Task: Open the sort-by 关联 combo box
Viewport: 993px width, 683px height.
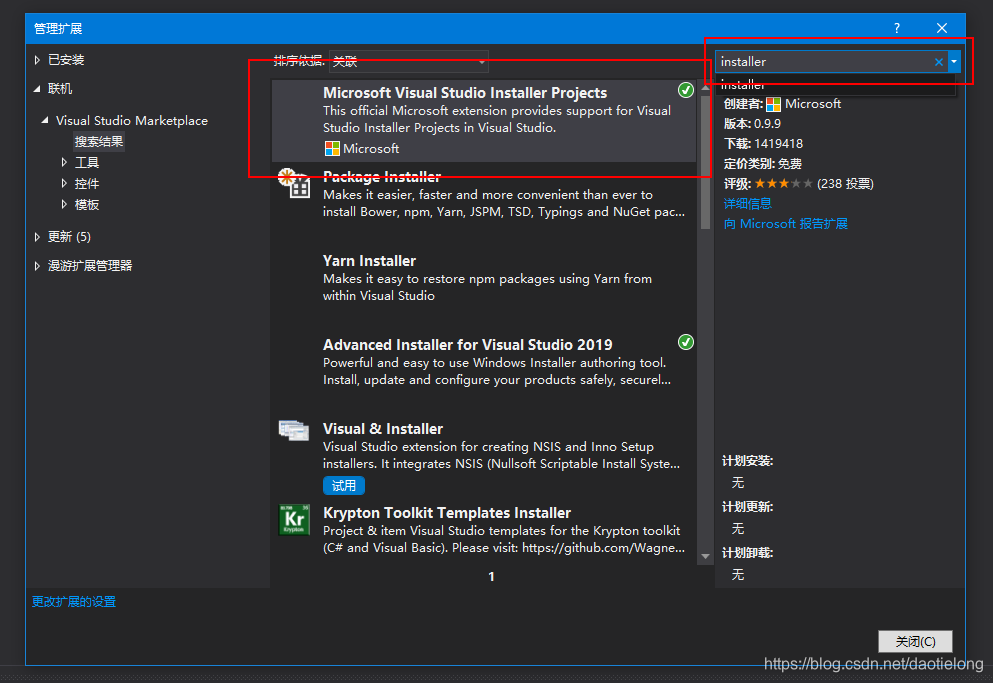Action: 408,61
